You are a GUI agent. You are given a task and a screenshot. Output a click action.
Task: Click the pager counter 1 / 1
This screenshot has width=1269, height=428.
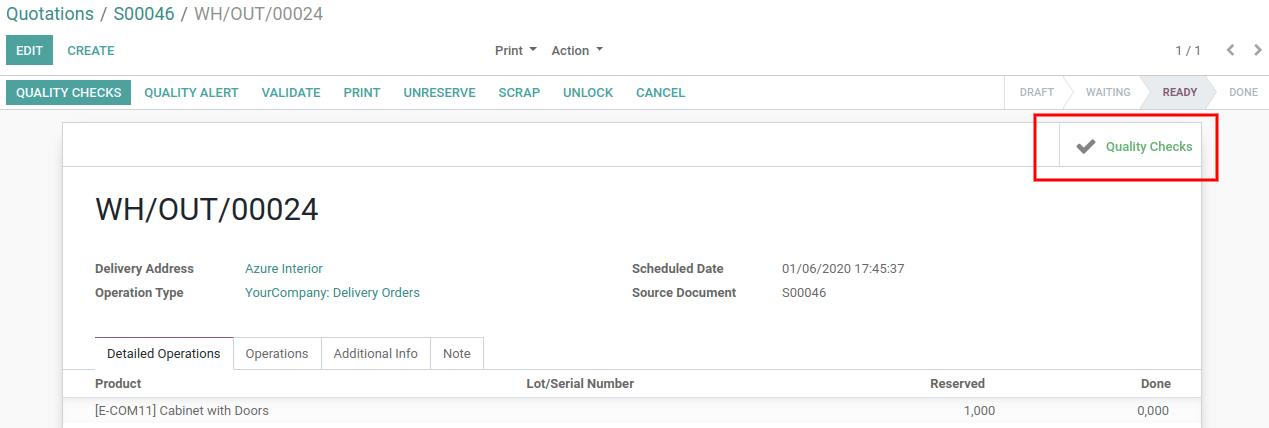(x=1188, y=50)
